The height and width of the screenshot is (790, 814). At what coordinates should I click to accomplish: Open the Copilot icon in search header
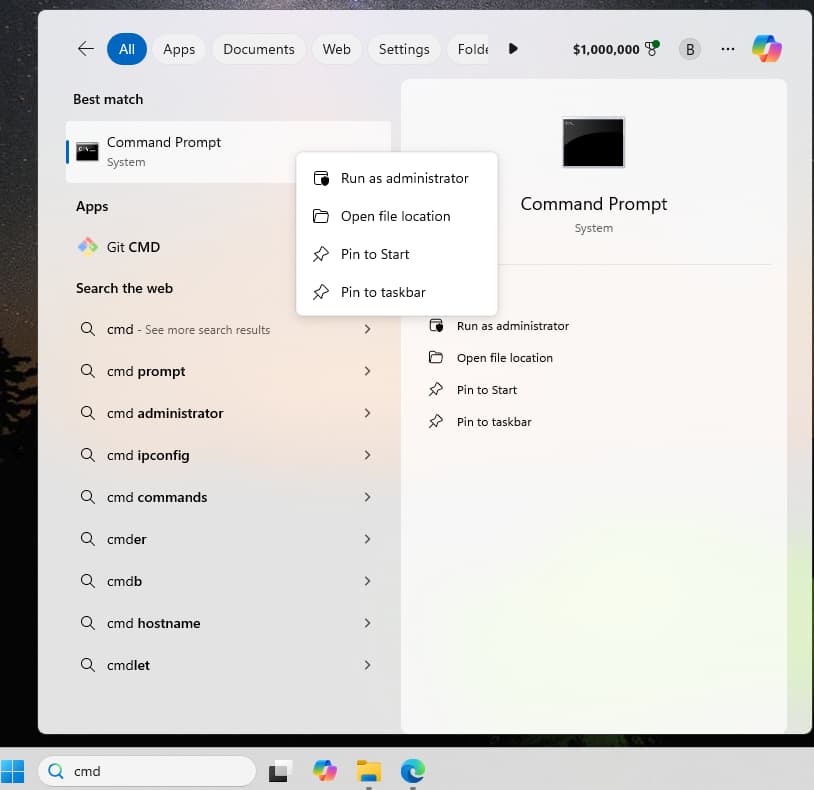(767, 49)
